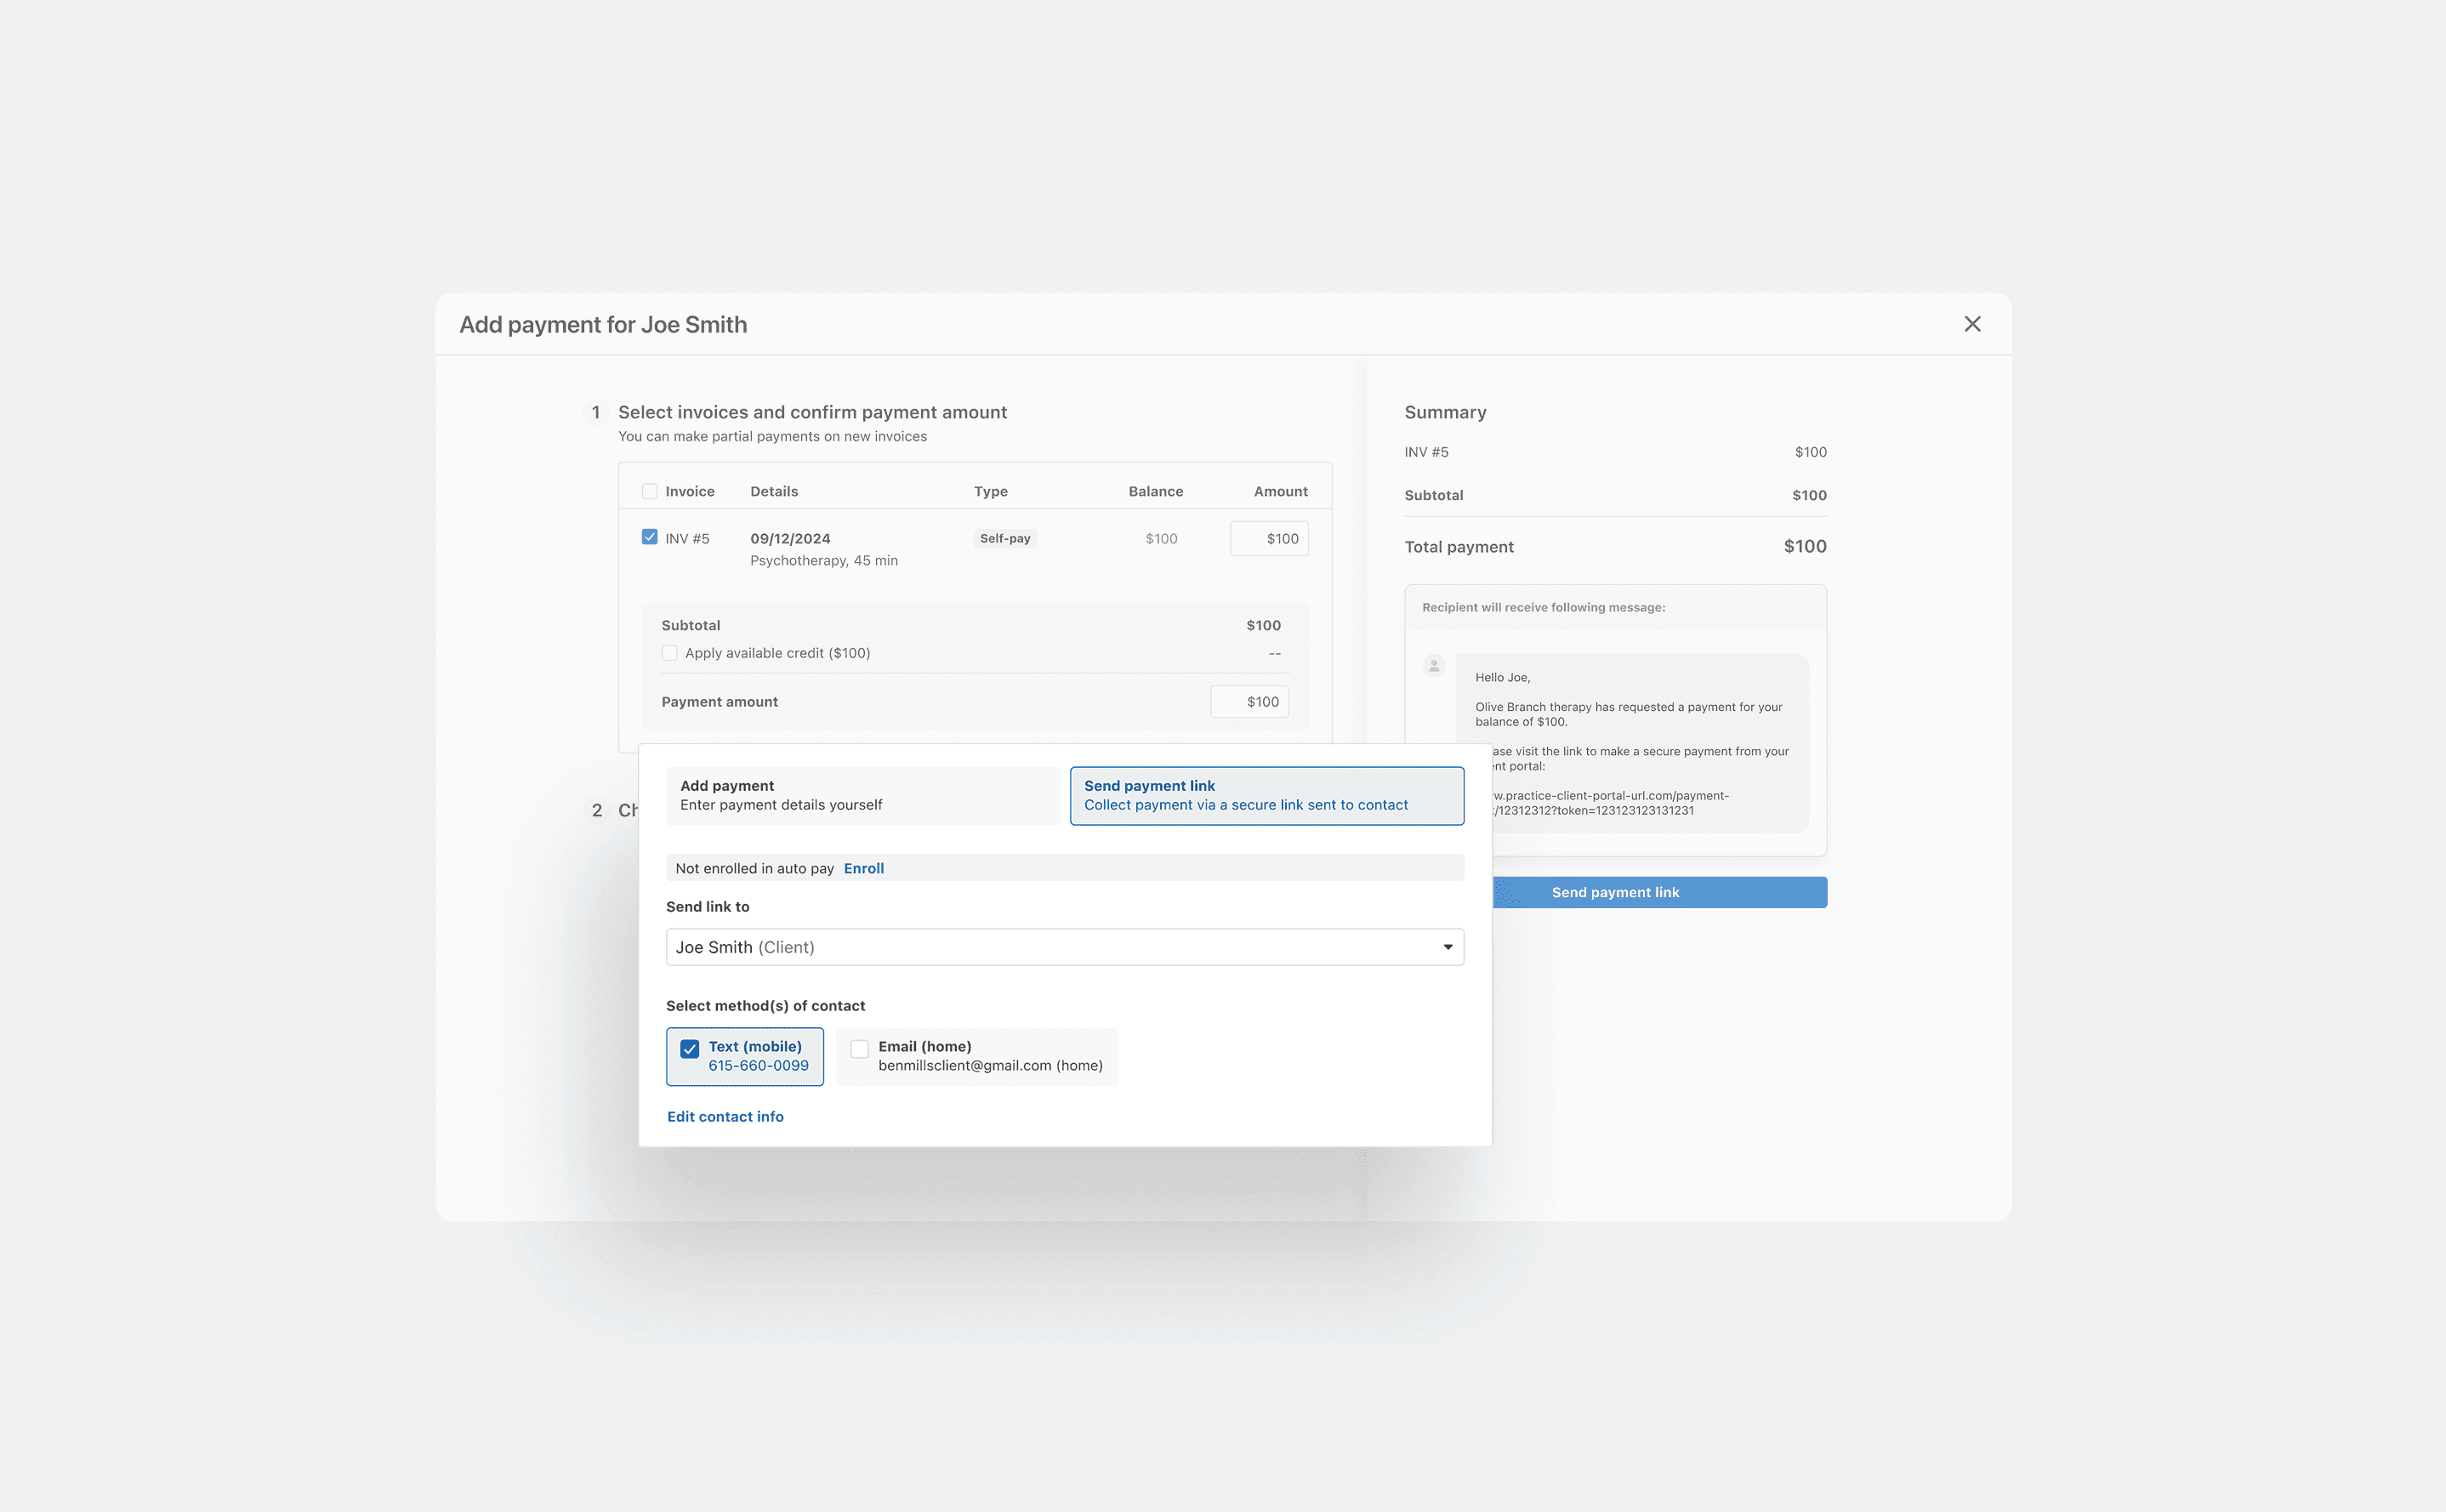Enable Apply available credit ($100)
The image size is (2446, 1512).
[670, 653]
